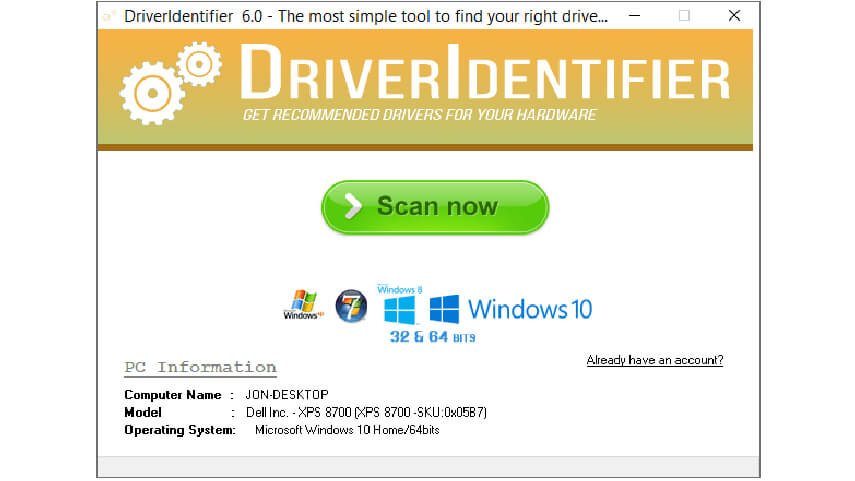855x481 pixels.
Task: Click the Windows 8 logo icon
Action: [400, 304]
